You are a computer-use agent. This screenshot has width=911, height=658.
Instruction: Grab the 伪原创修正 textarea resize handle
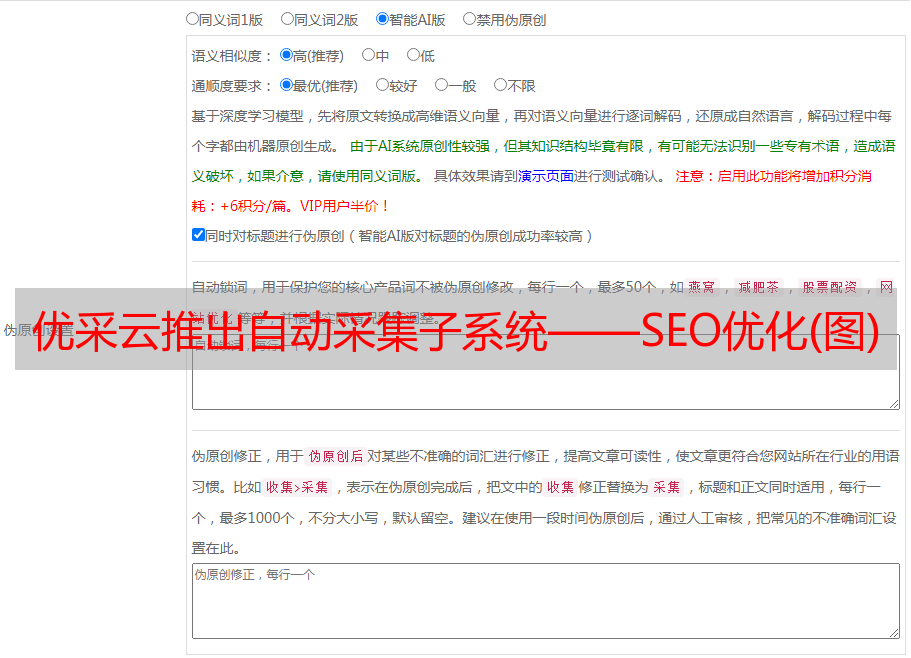pyautogui.click(x=894, y=633)
